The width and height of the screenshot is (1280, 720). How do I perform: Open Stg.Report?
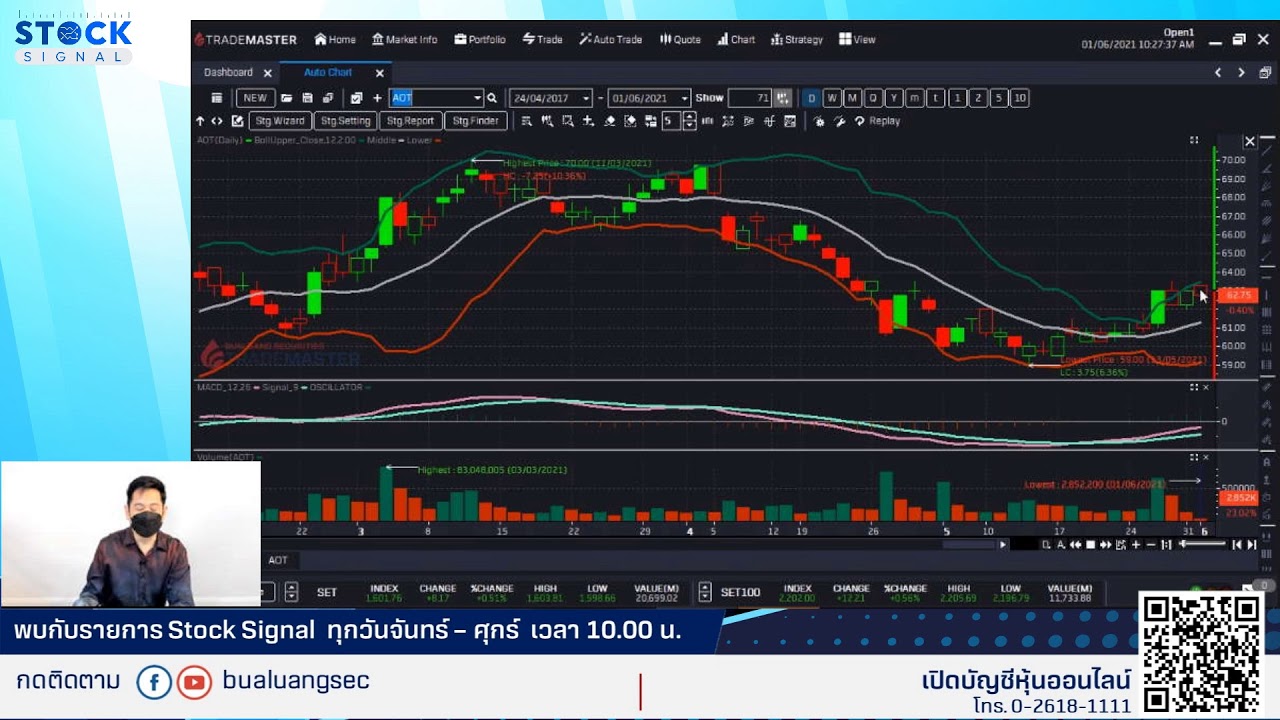[410, 121]
